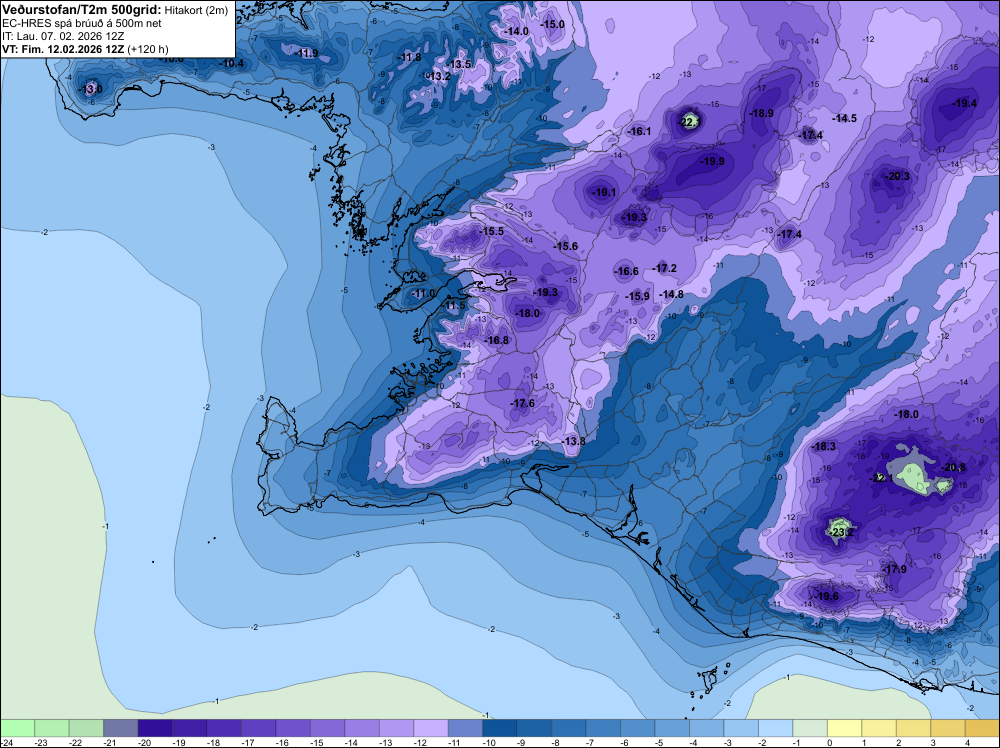The width and height of the screenshot is (1000, 748).
Task: Select the -11.9 temperature value
Action: click(307, 53)
